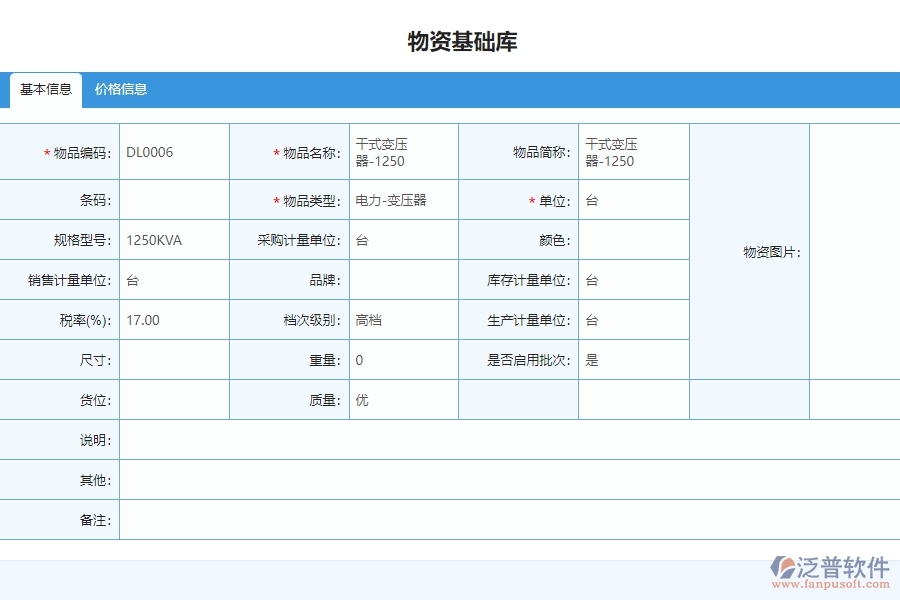Image resolution: width=900 pixels, height=600 pixels.
Task: Click the 品牌 input field
Action: [x=402, y=280]
